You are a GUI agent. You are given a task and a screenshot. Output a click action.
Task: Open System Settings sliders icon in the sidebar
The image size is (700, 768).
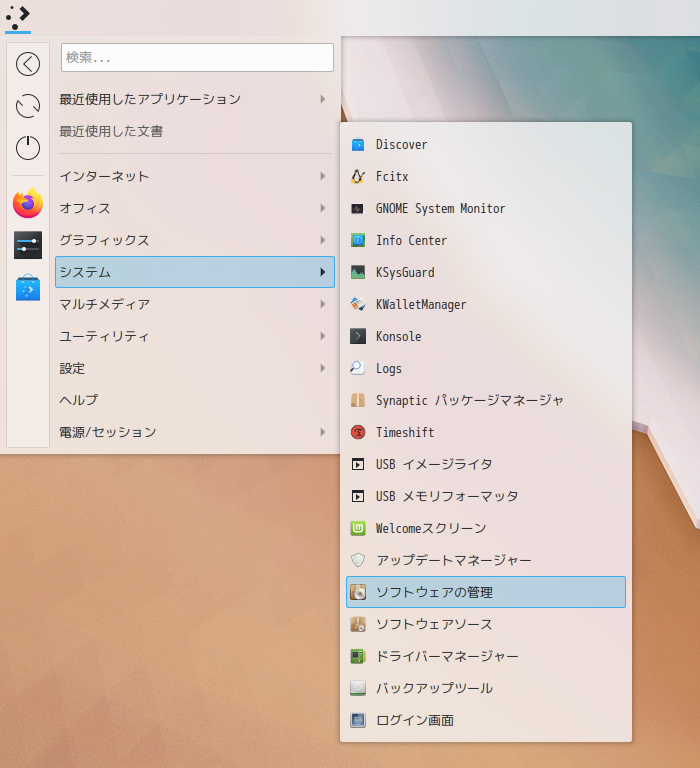pyautogui.click(x=28, y=245)
